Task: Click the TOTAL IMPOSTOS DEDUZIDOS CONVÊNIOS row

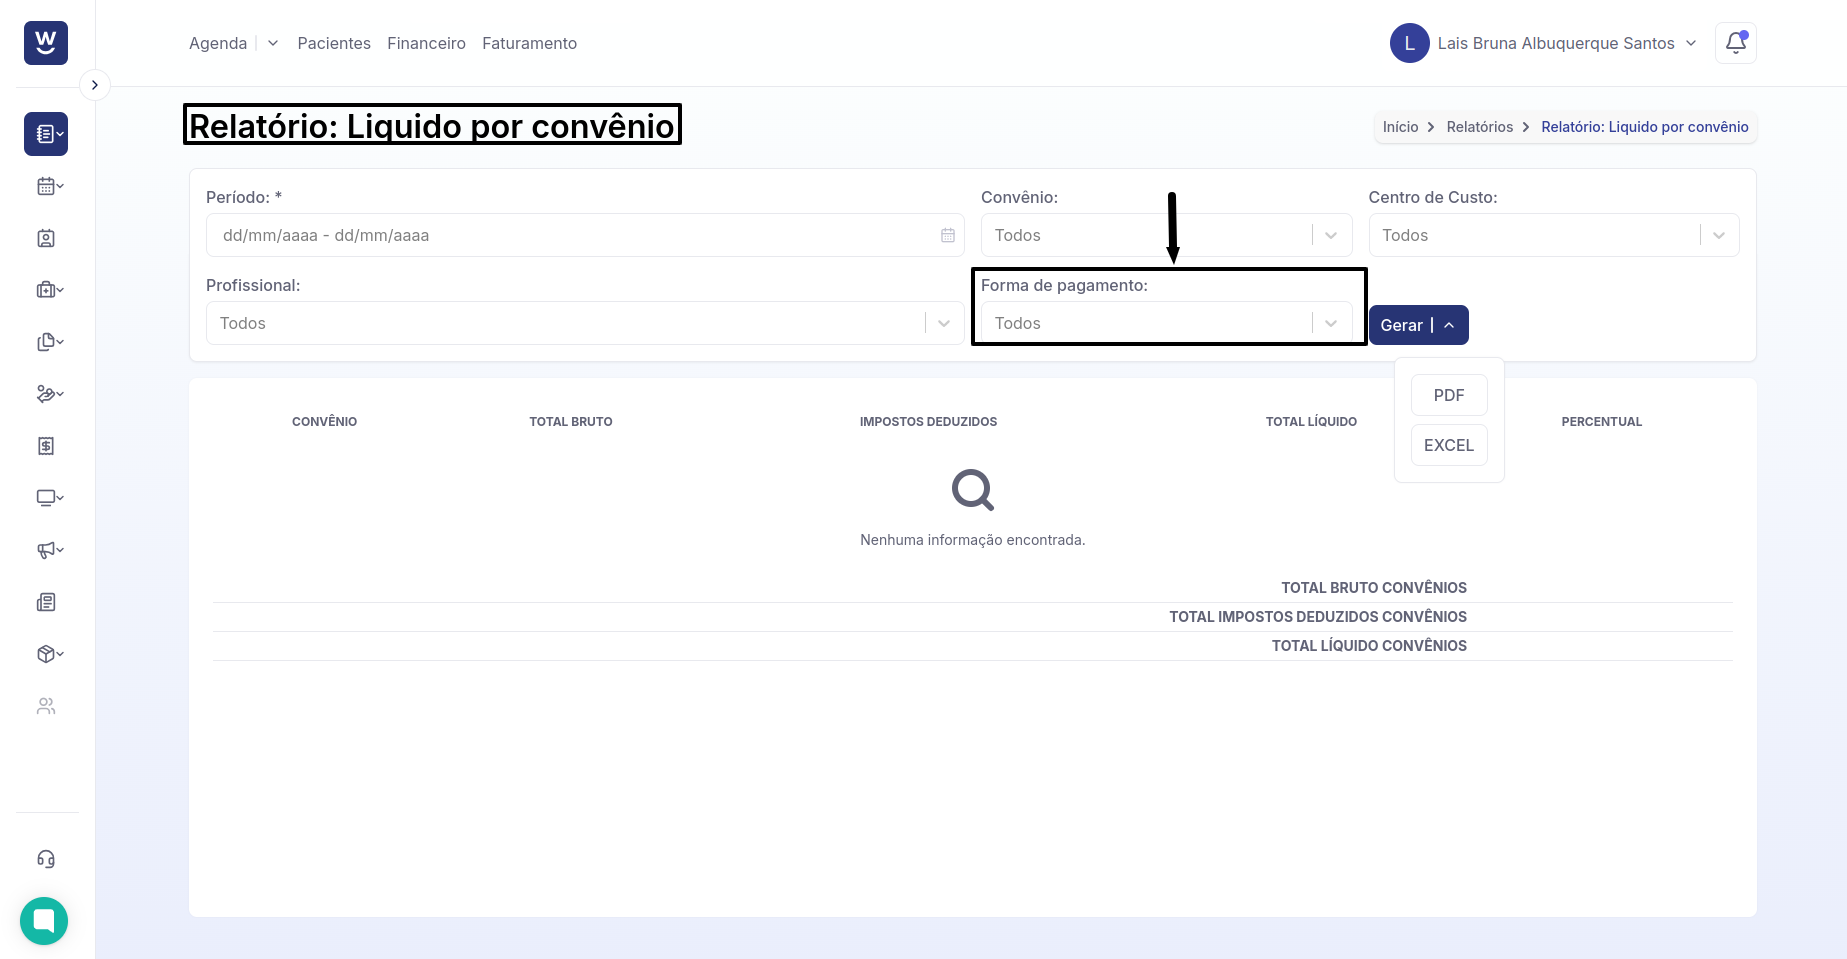Action: [973, 617]
